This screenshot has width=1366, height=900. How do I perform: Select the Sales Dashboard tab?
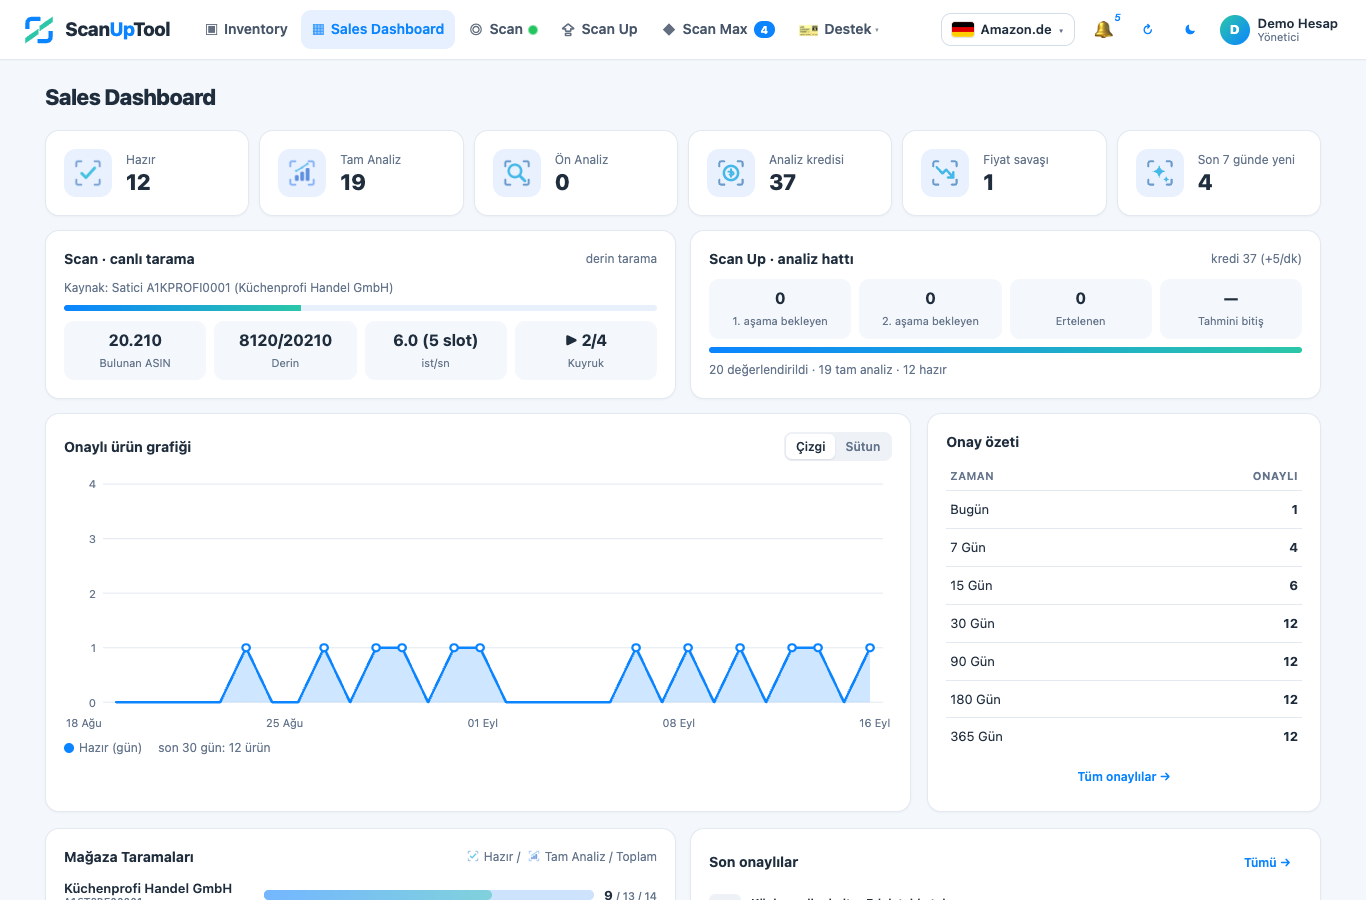click(378, 30)
